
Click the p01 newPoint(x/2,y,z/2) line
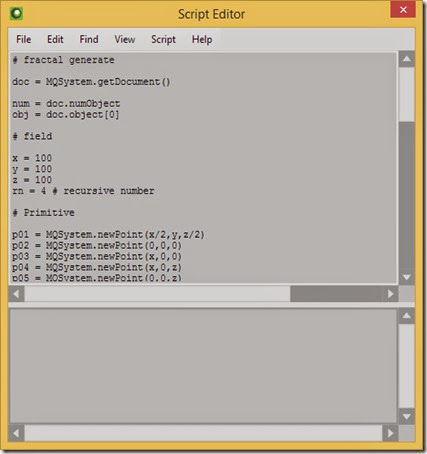pos(108,234)
